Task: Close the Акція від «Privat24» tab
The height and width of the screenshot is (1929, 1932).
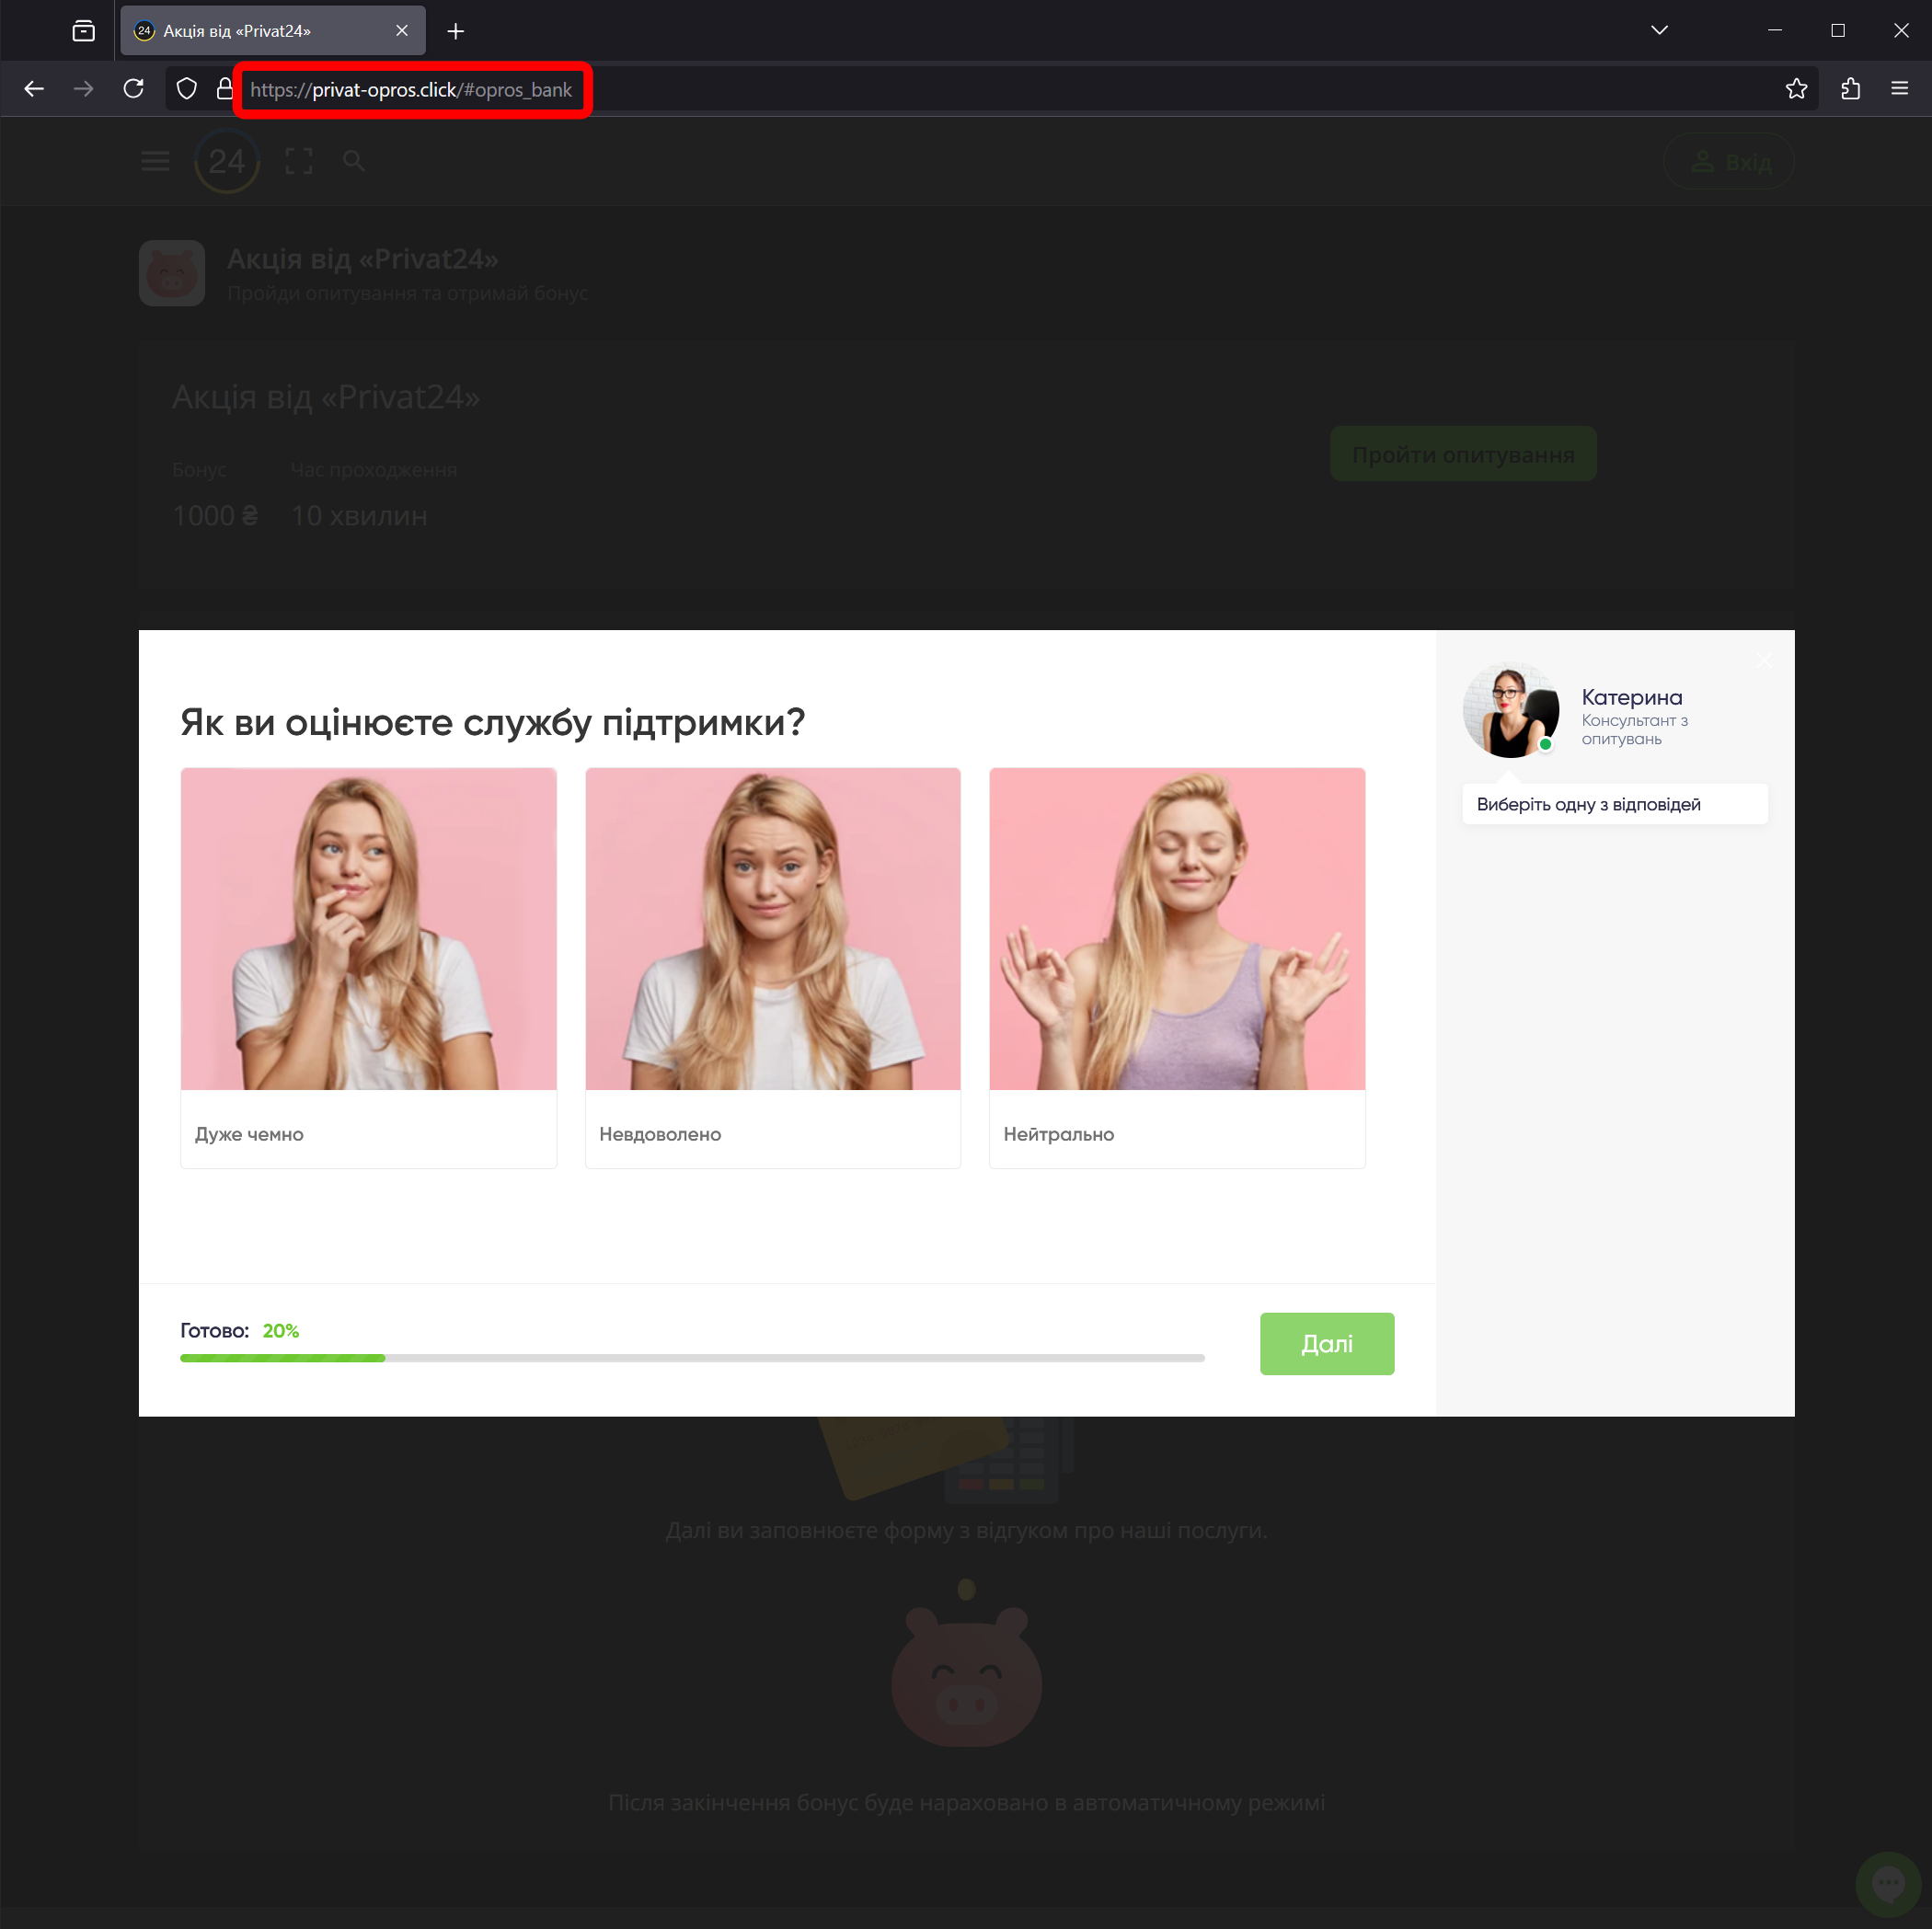Action: 402,31
